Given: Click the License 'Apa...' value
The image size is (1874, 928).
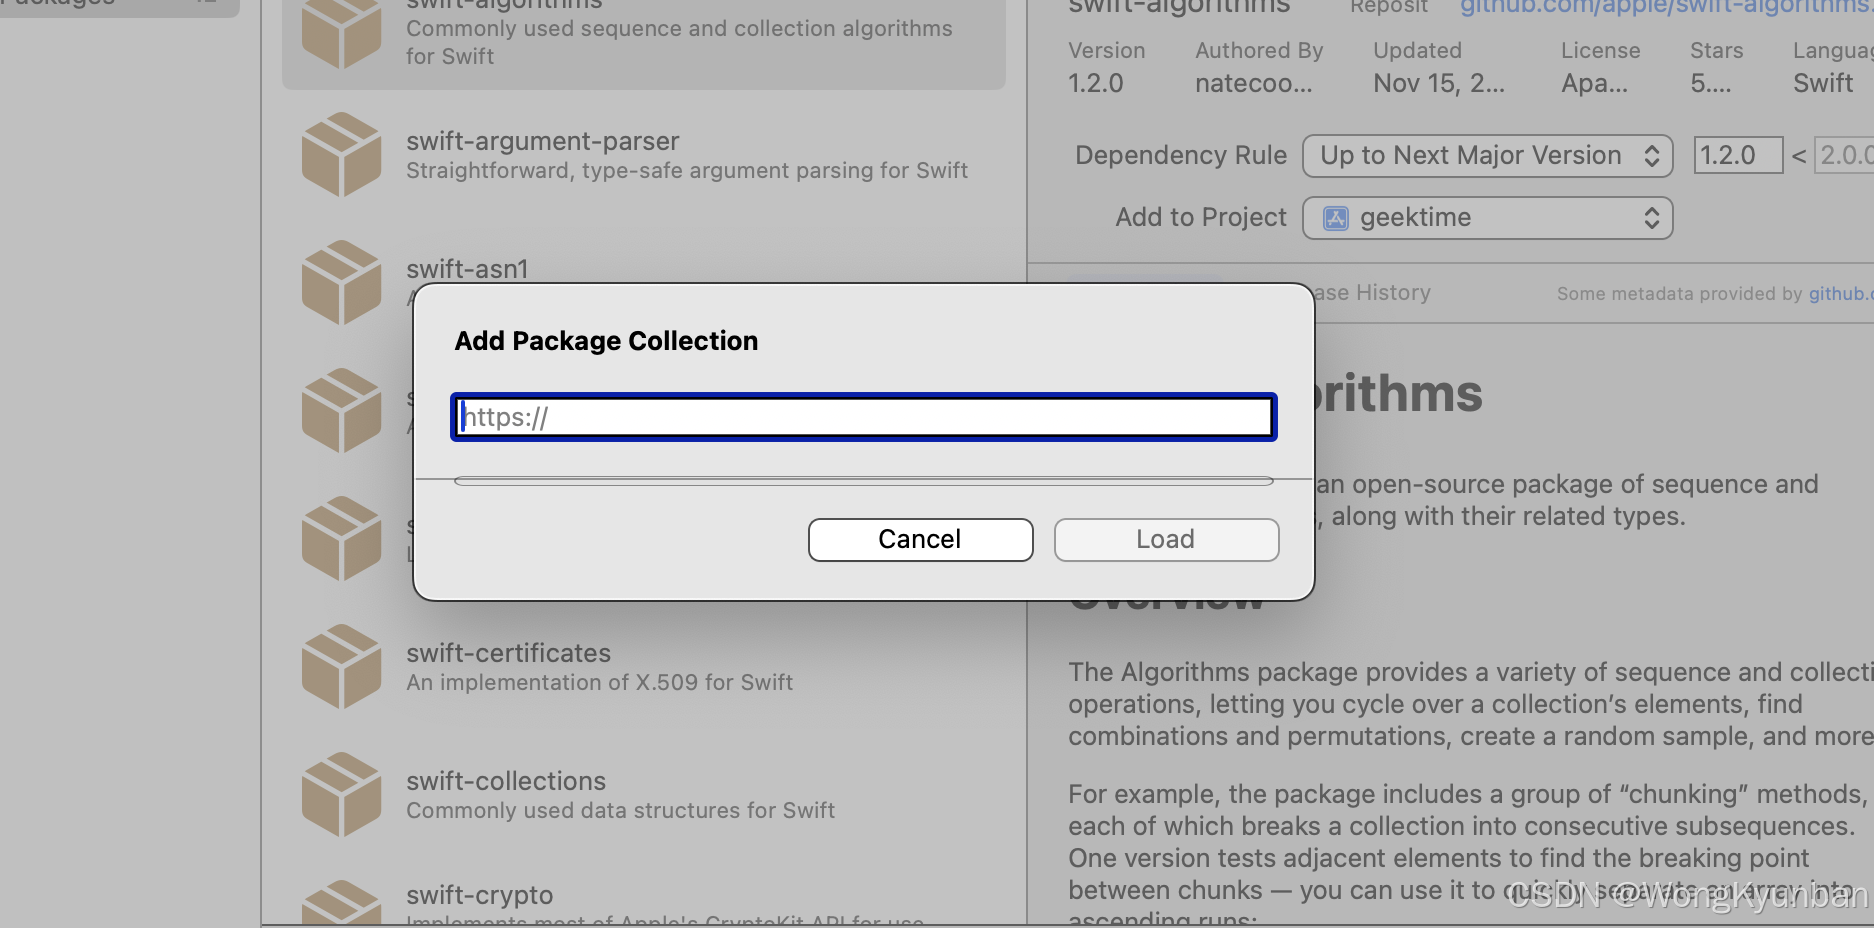Looking at the screenshot, I should (x=1595, y=83).
